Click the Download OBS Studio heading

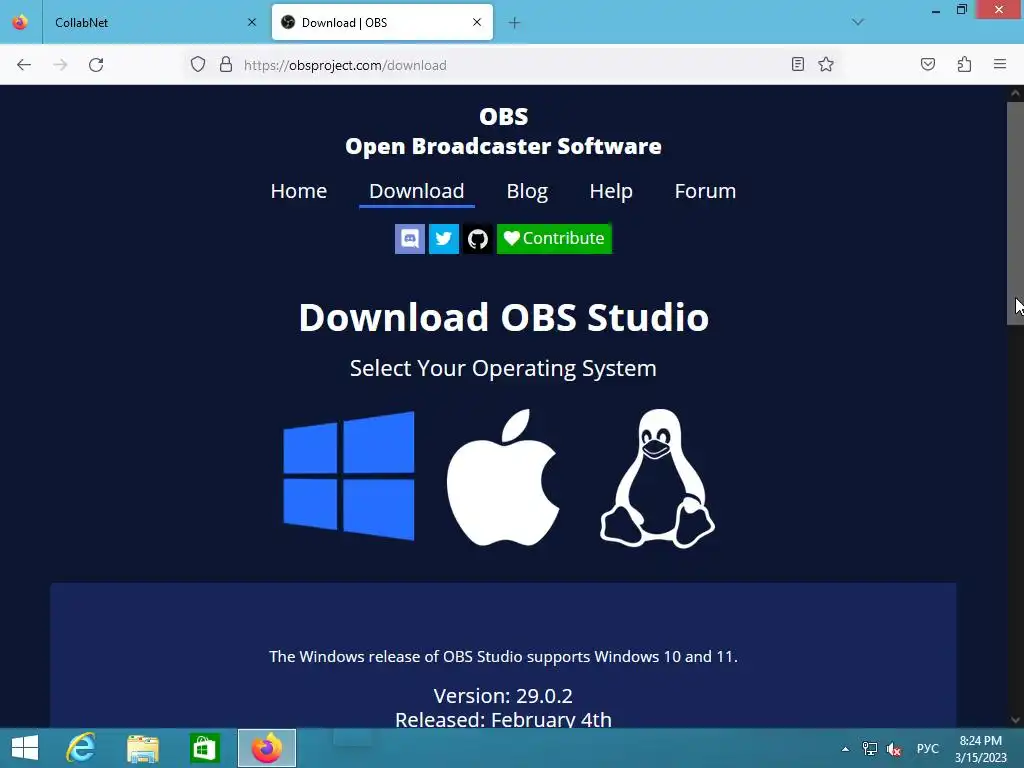pos(503,317)
